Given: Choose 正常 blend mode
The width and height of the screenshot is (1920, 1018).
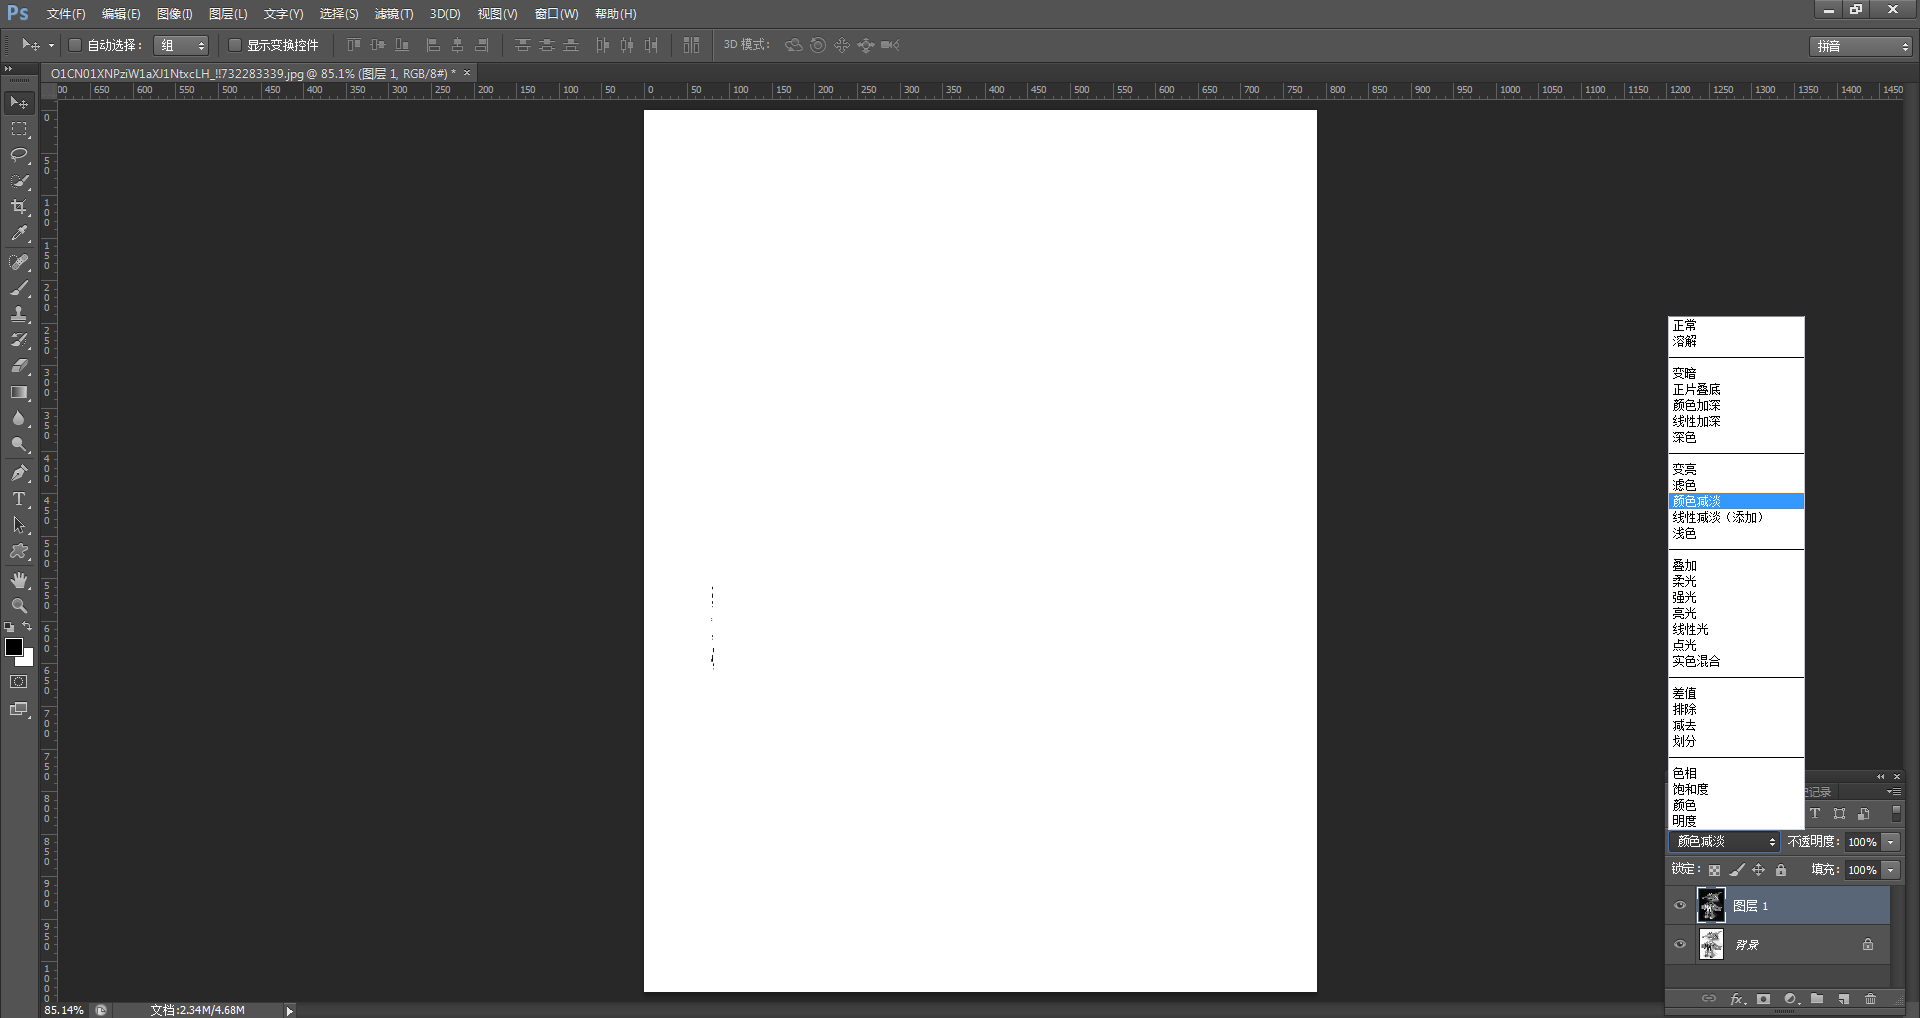Looking at the screenshot, I should tap(1736, 325).
